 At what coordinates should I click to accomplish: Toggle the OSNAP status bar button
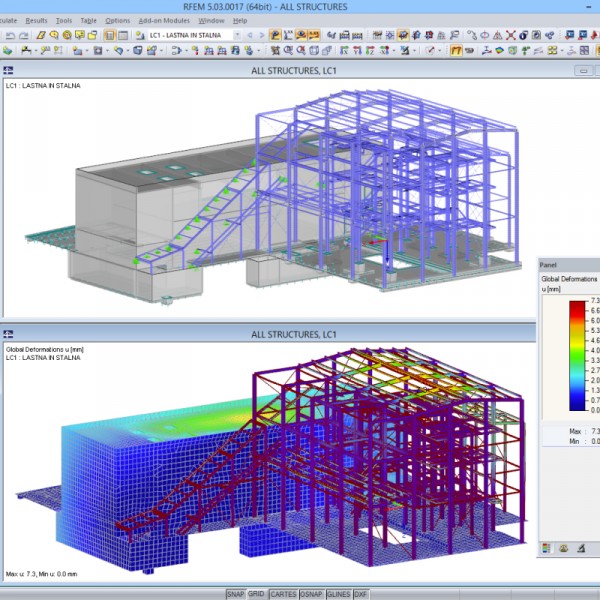click(x=311, y=594)
